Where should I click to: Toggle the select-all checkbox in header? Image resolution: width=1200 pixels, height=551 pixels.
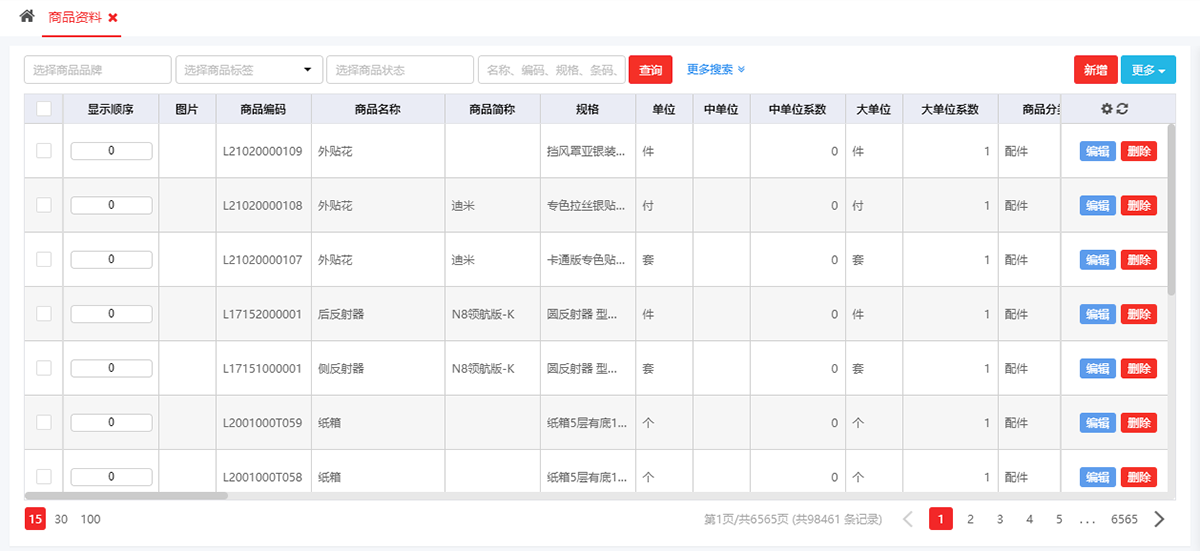coord(44,109)
